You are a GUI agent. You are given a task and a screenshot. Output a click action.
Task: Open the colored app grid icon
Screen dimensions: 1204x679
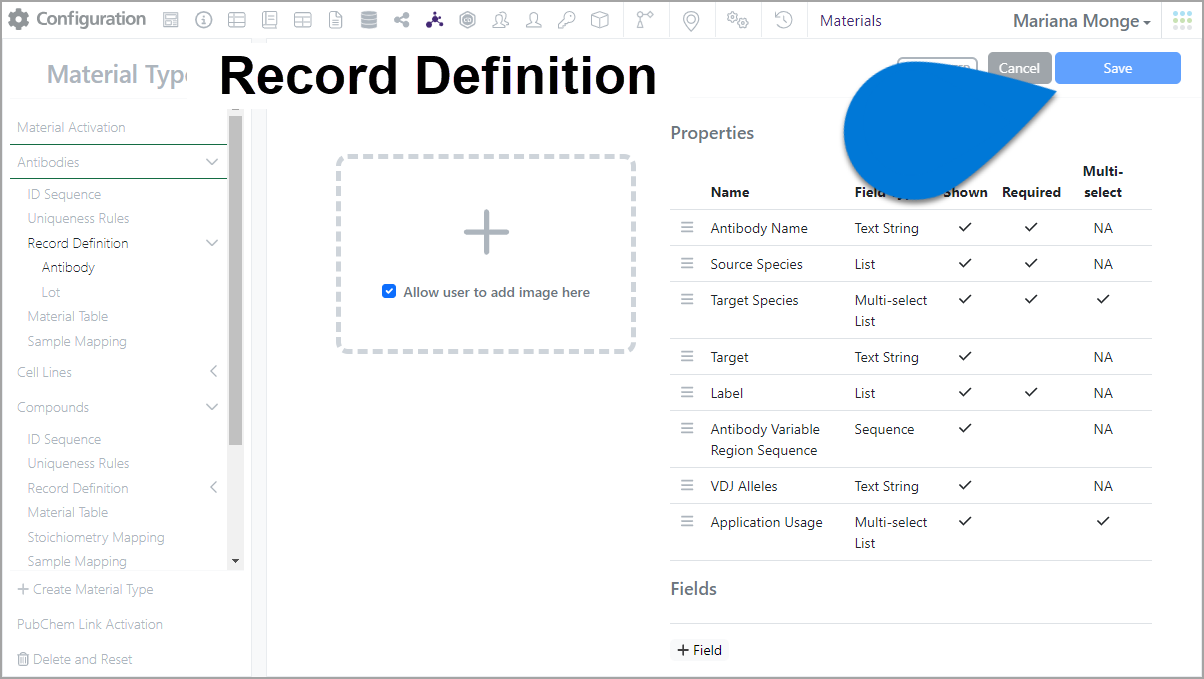pyautogui.click(x=1181, y=20)
